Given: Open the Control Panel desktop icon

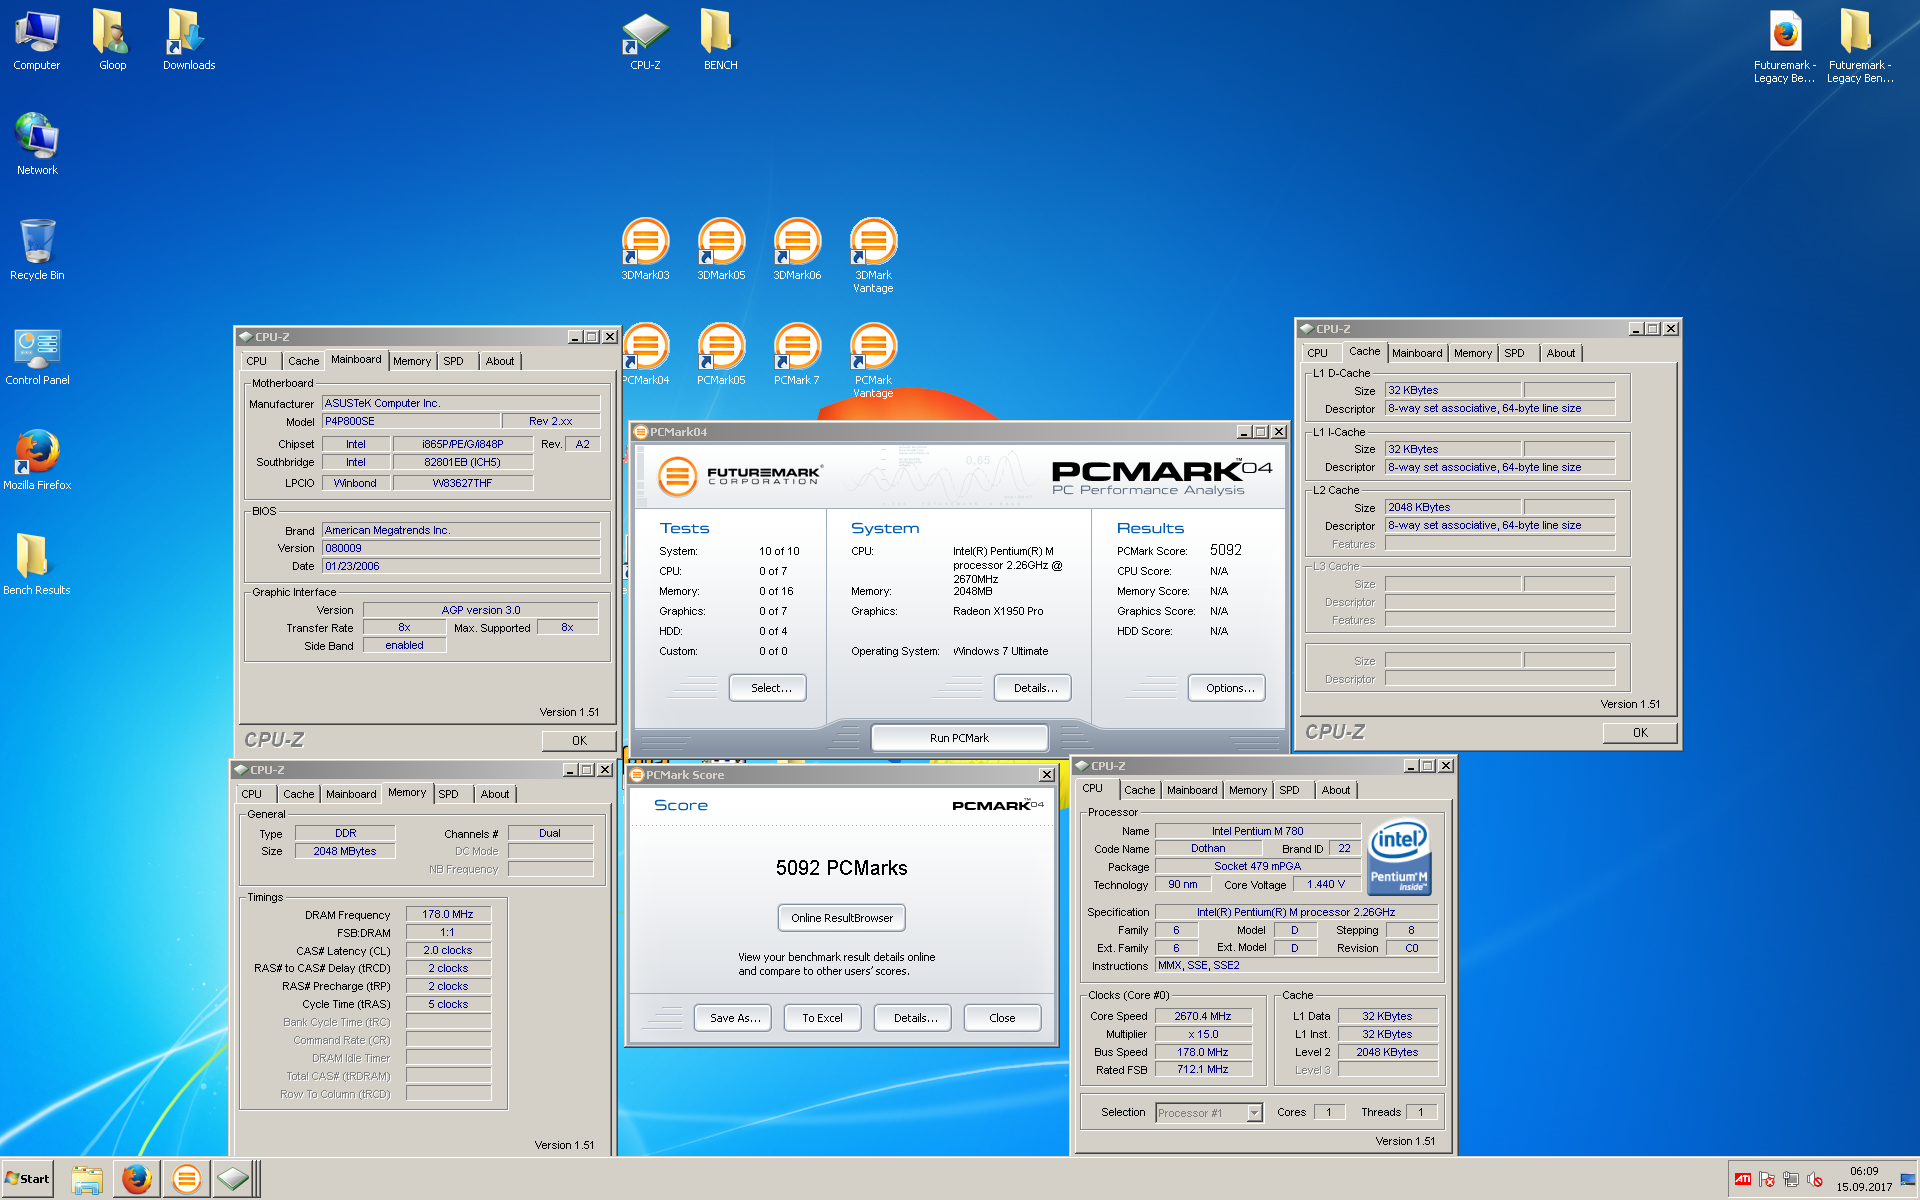Looking at the screenshot, I should [x=37, y=355].
